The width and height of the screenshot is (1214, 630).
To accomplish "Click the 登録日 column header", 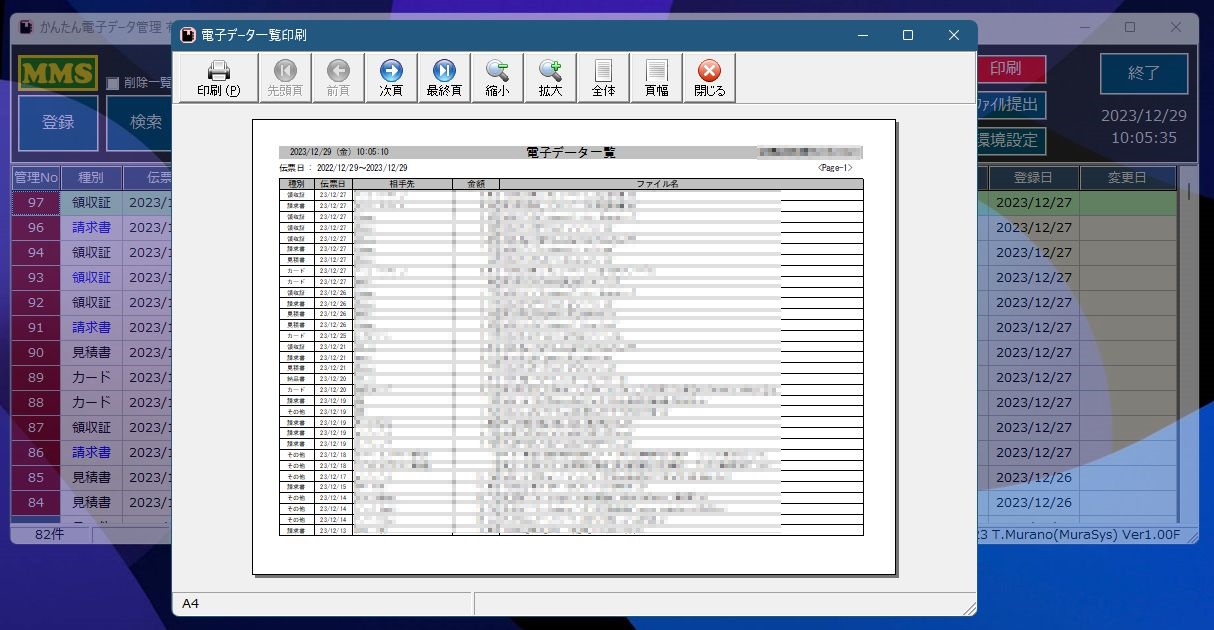I will pyautogui.click(x=1033, y=178).
